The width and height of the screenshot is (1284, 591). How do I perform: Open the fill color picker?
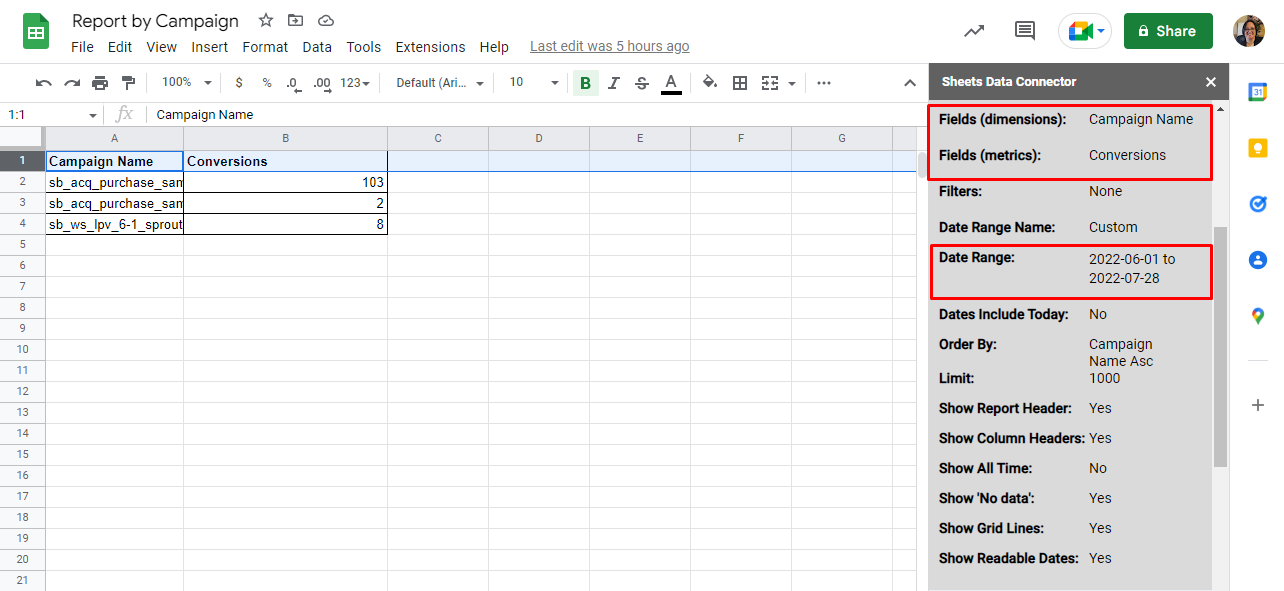pos(710,83)
